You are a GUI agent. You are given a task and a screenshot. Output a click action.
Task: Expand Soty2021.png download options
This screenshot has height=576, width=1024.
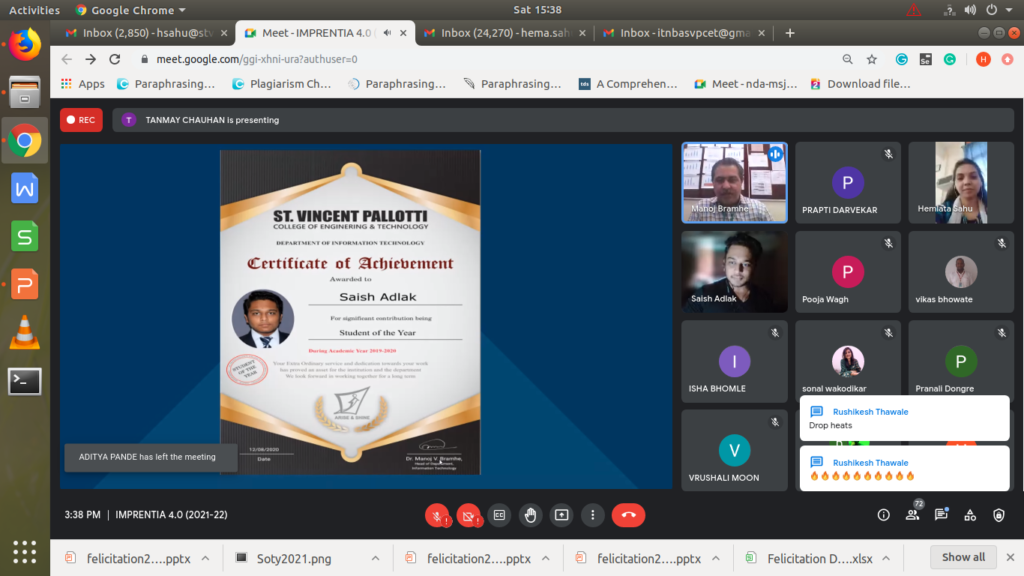coord(376,558)
